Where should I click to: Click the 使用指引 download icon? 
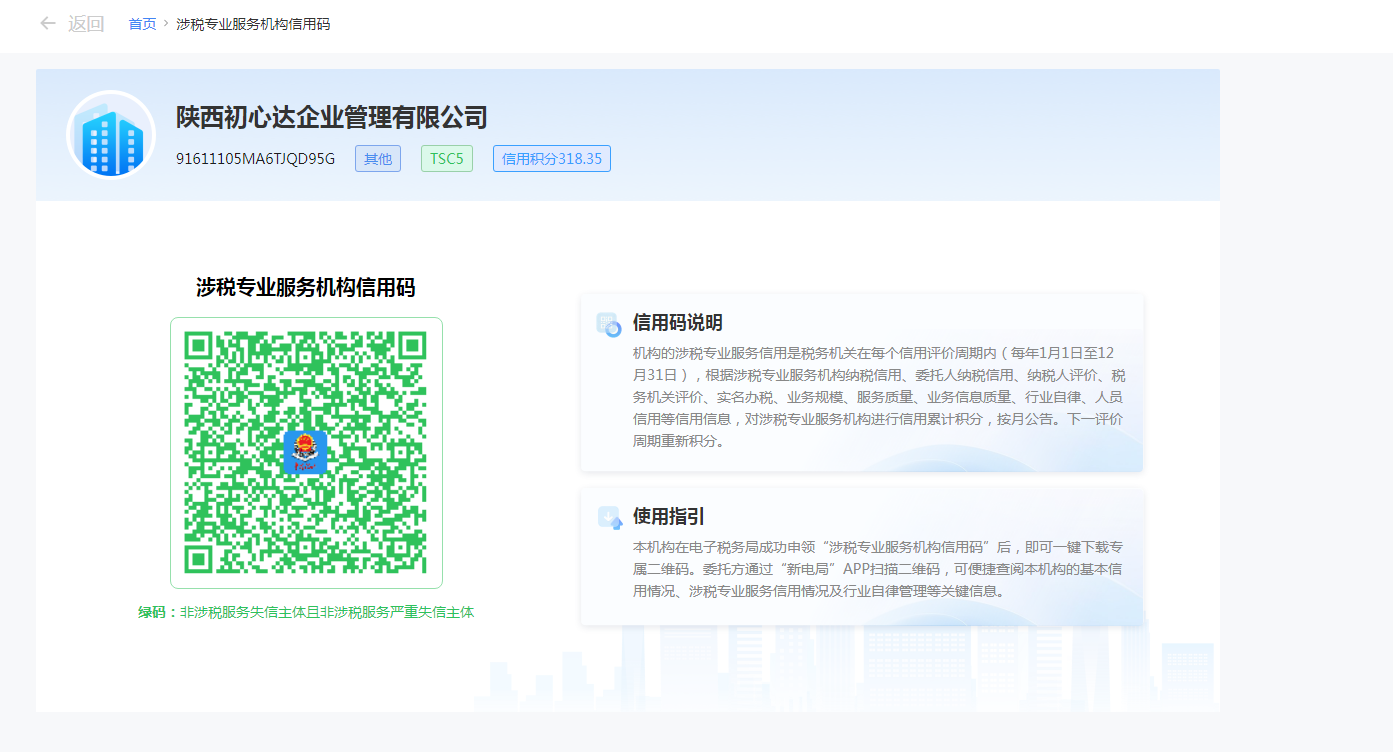click(609, 517)
